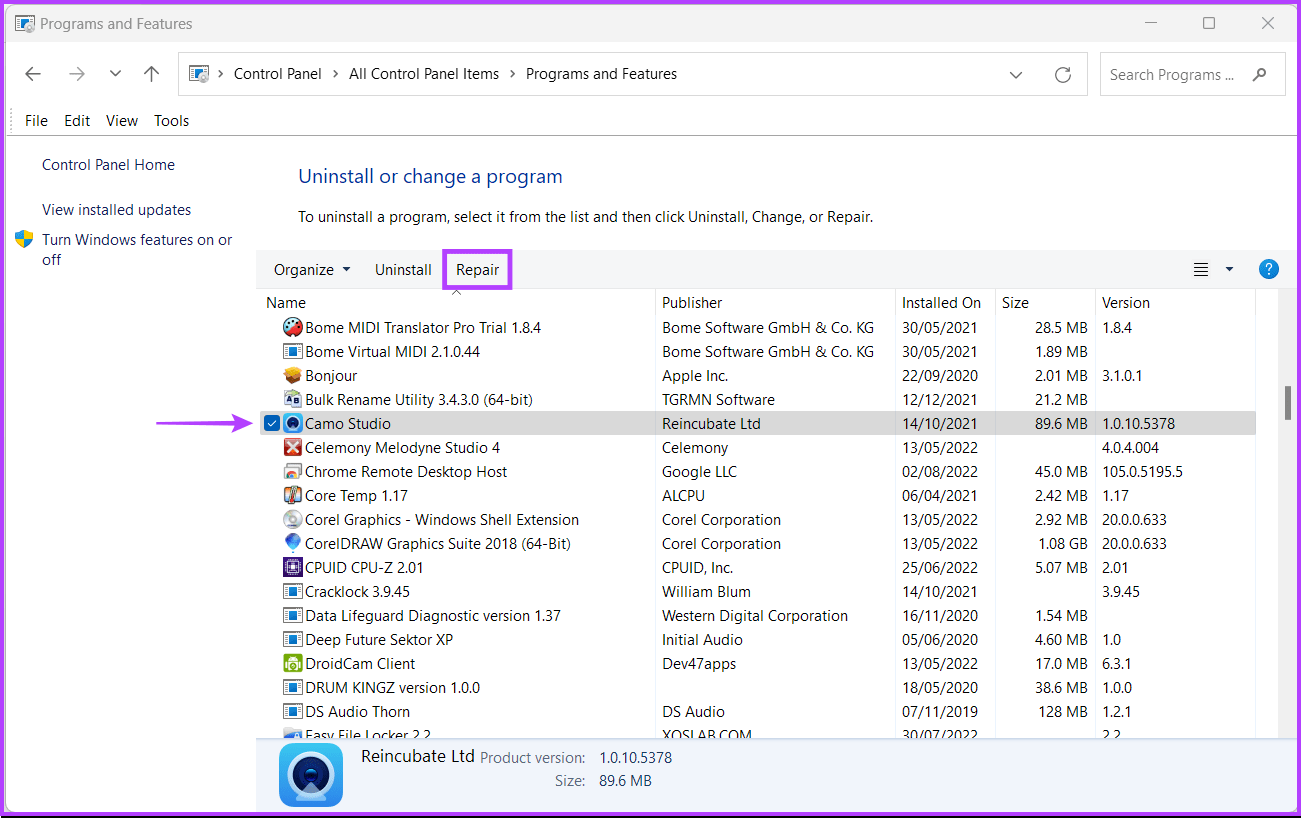Click the Camo Studio app icon

(292, 423)
